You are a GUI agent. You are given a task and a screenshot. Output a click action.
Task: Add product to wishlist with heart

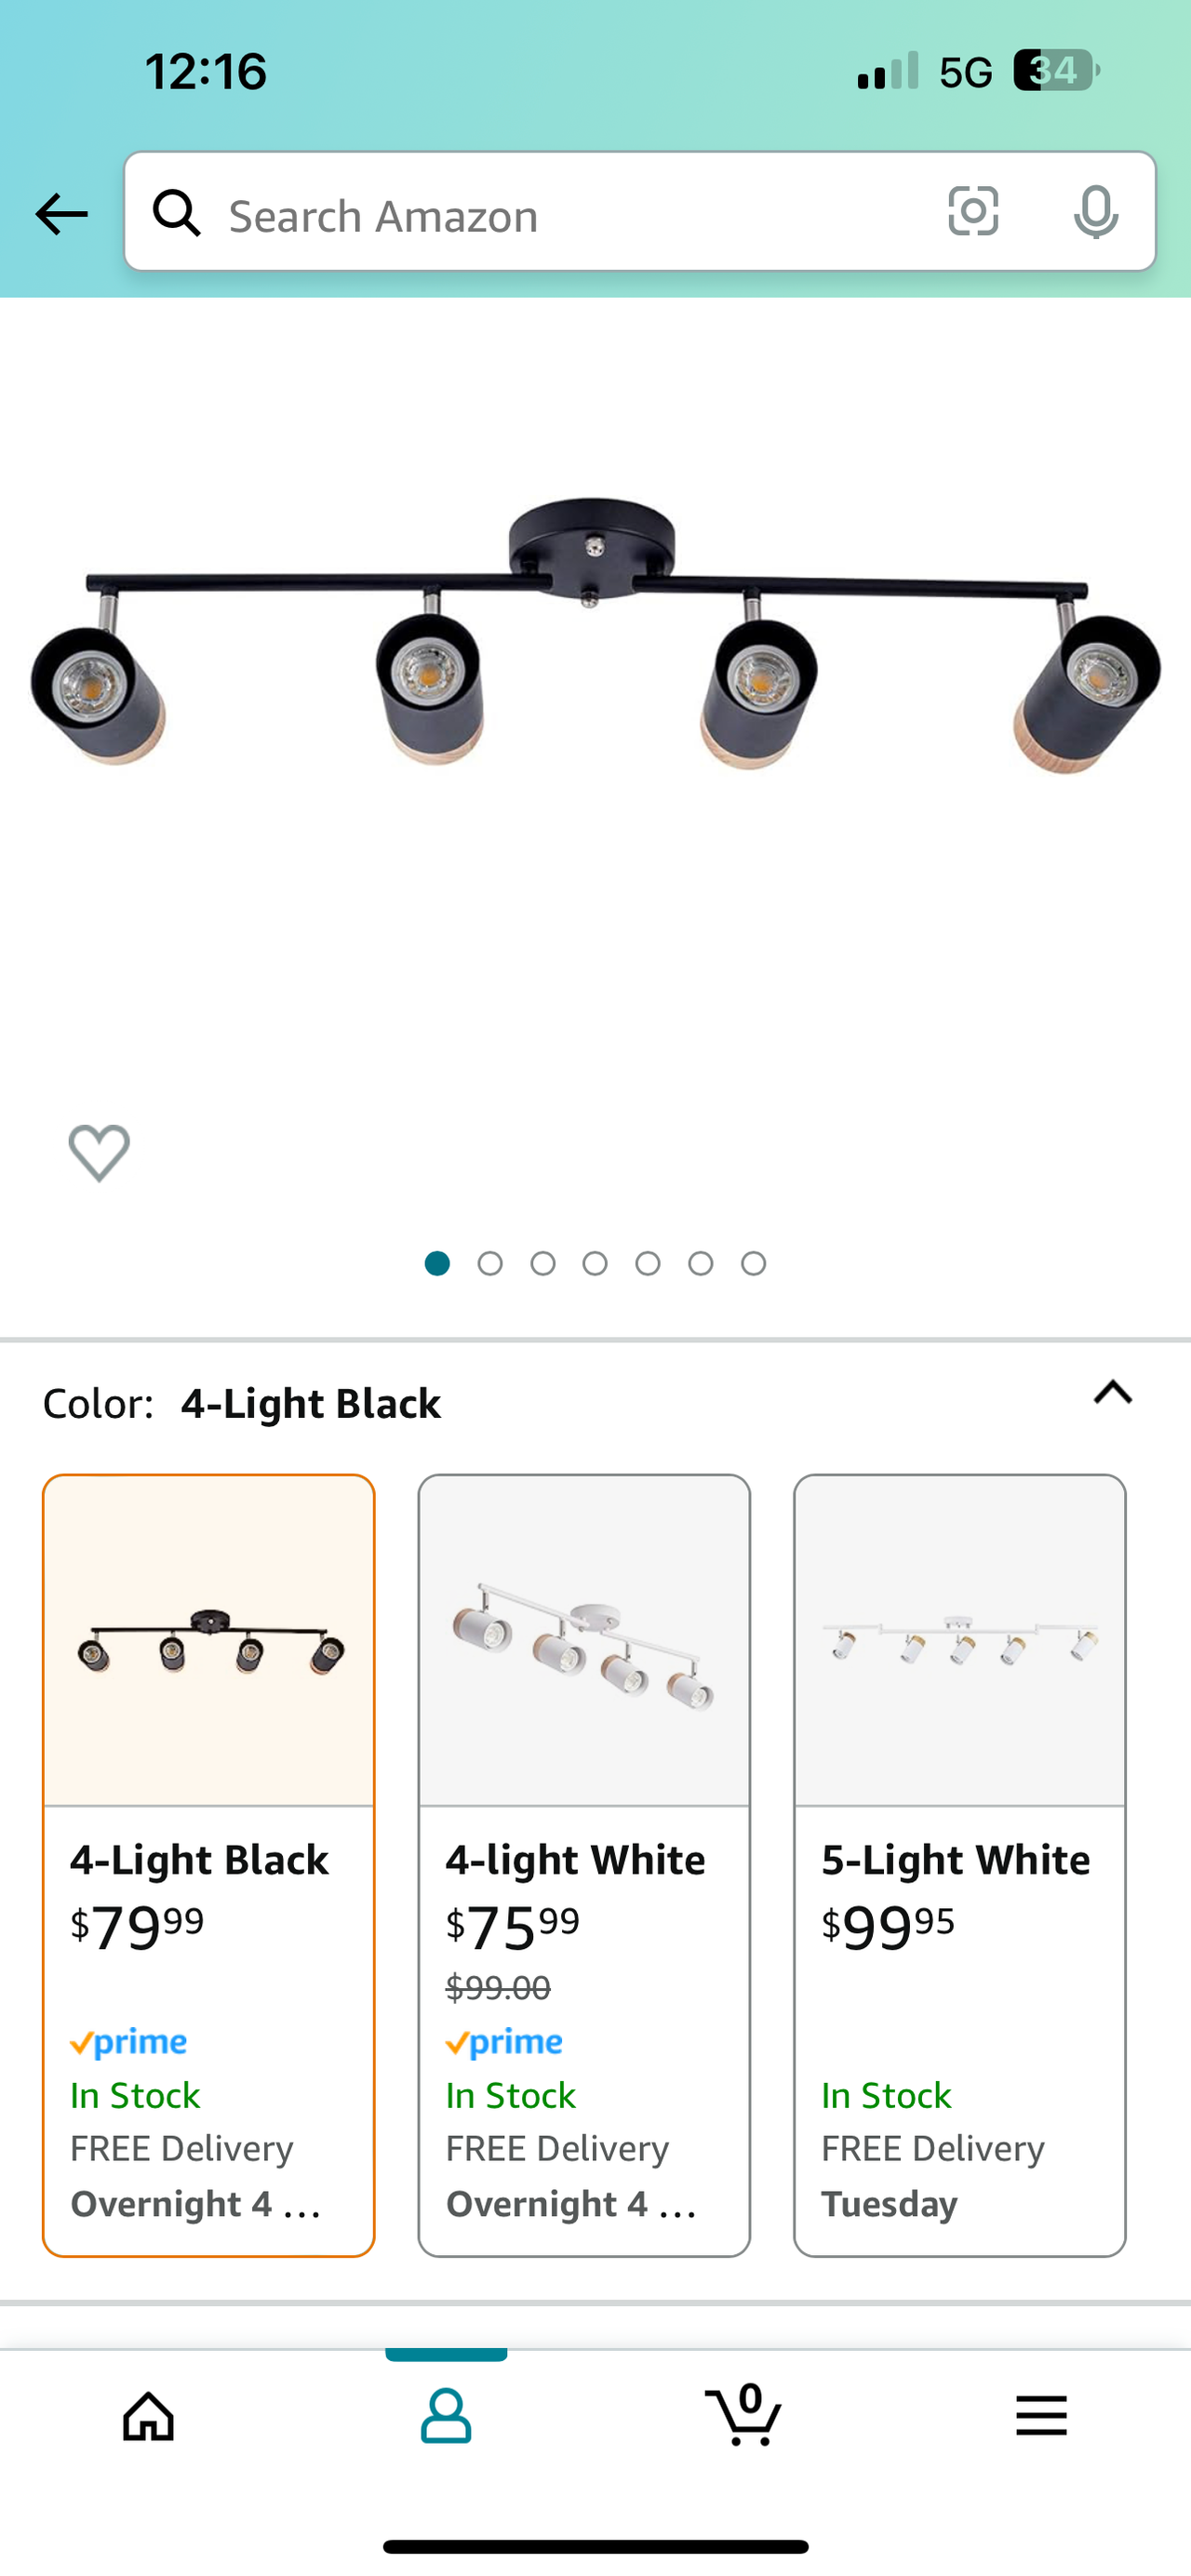tap(99, 1152)
